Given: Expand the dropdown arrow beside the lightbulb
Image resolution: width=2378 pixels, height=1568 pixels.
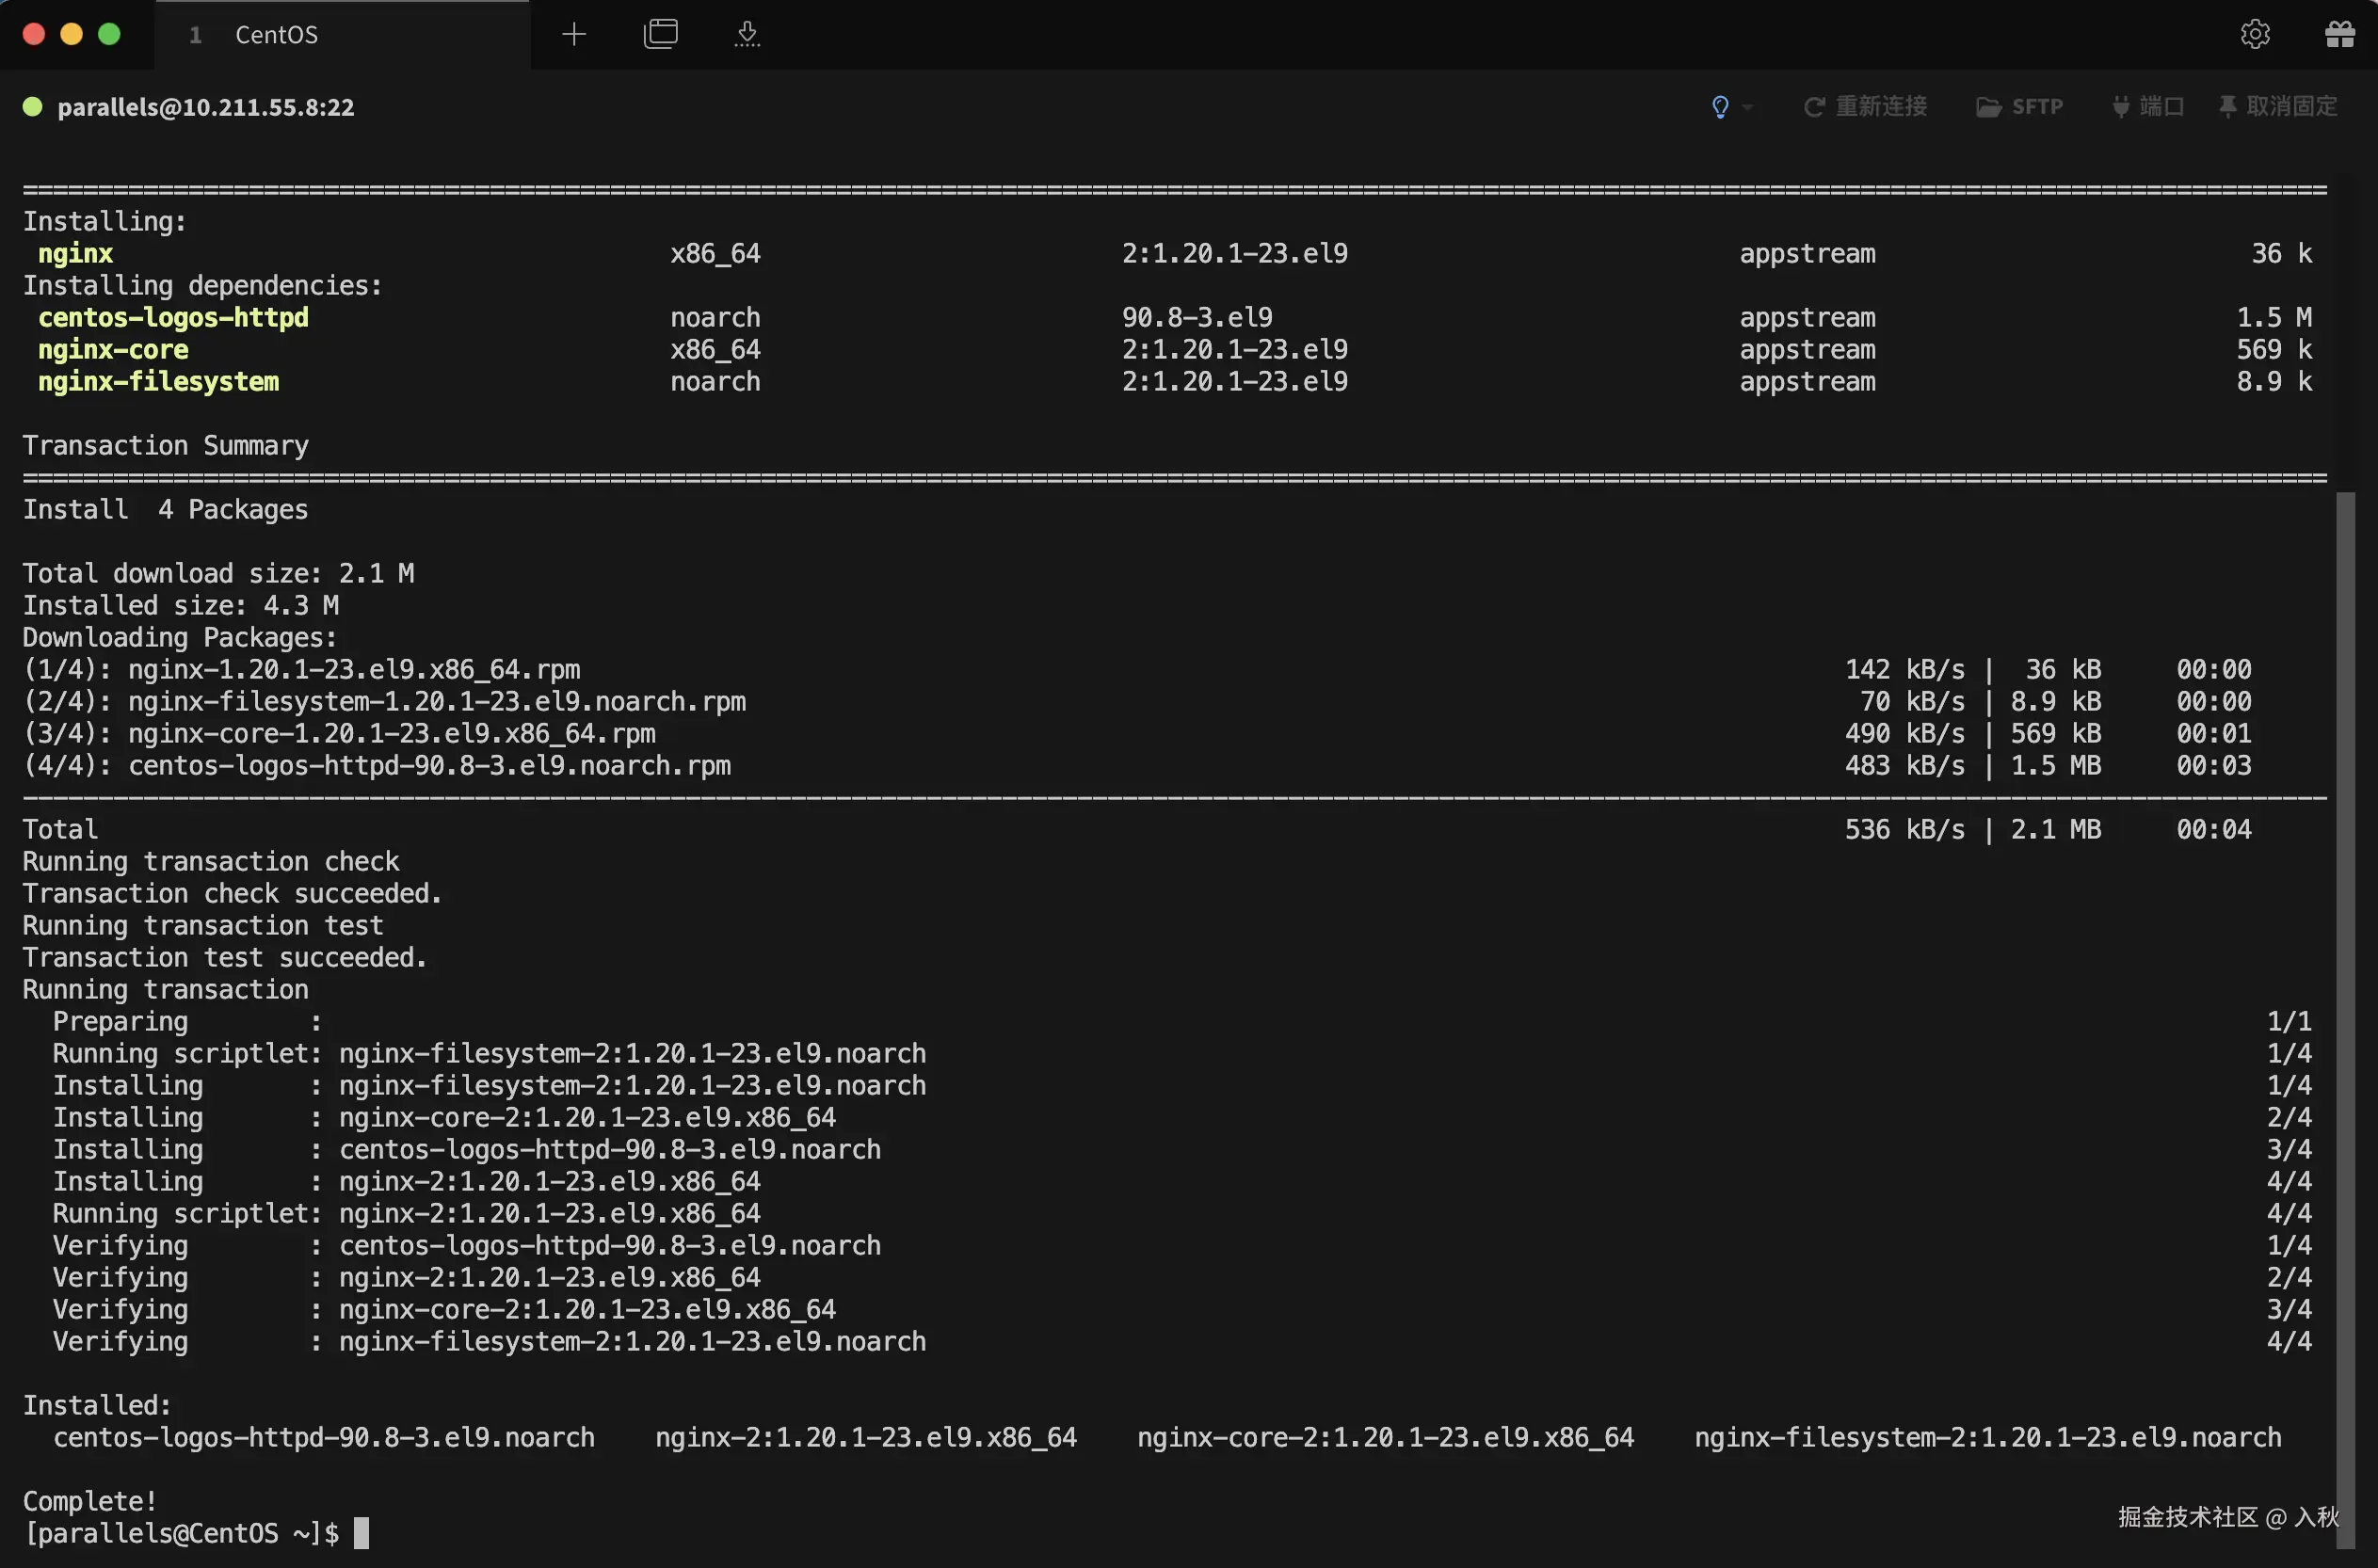Looking at the screenshot, I should tap(1747, 107).
